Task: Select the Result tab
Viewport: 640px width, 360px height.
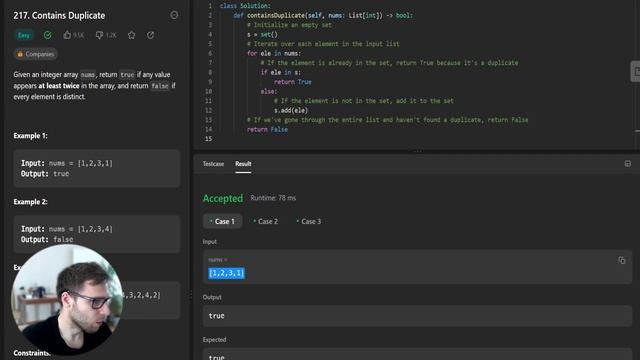Action: [243, 164]
